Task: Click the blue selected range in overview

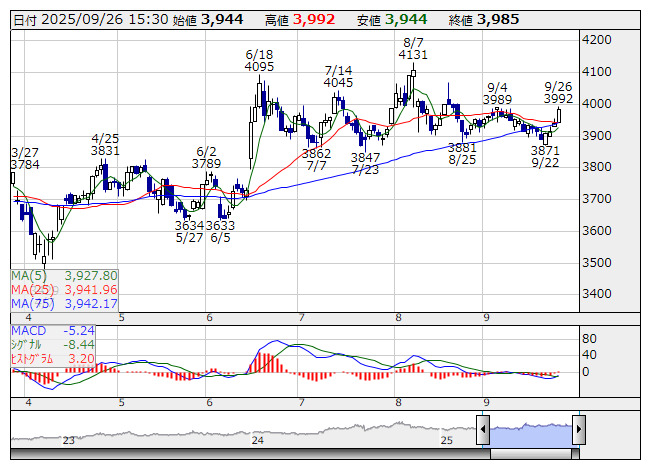Action: click(x=530, y=431)
